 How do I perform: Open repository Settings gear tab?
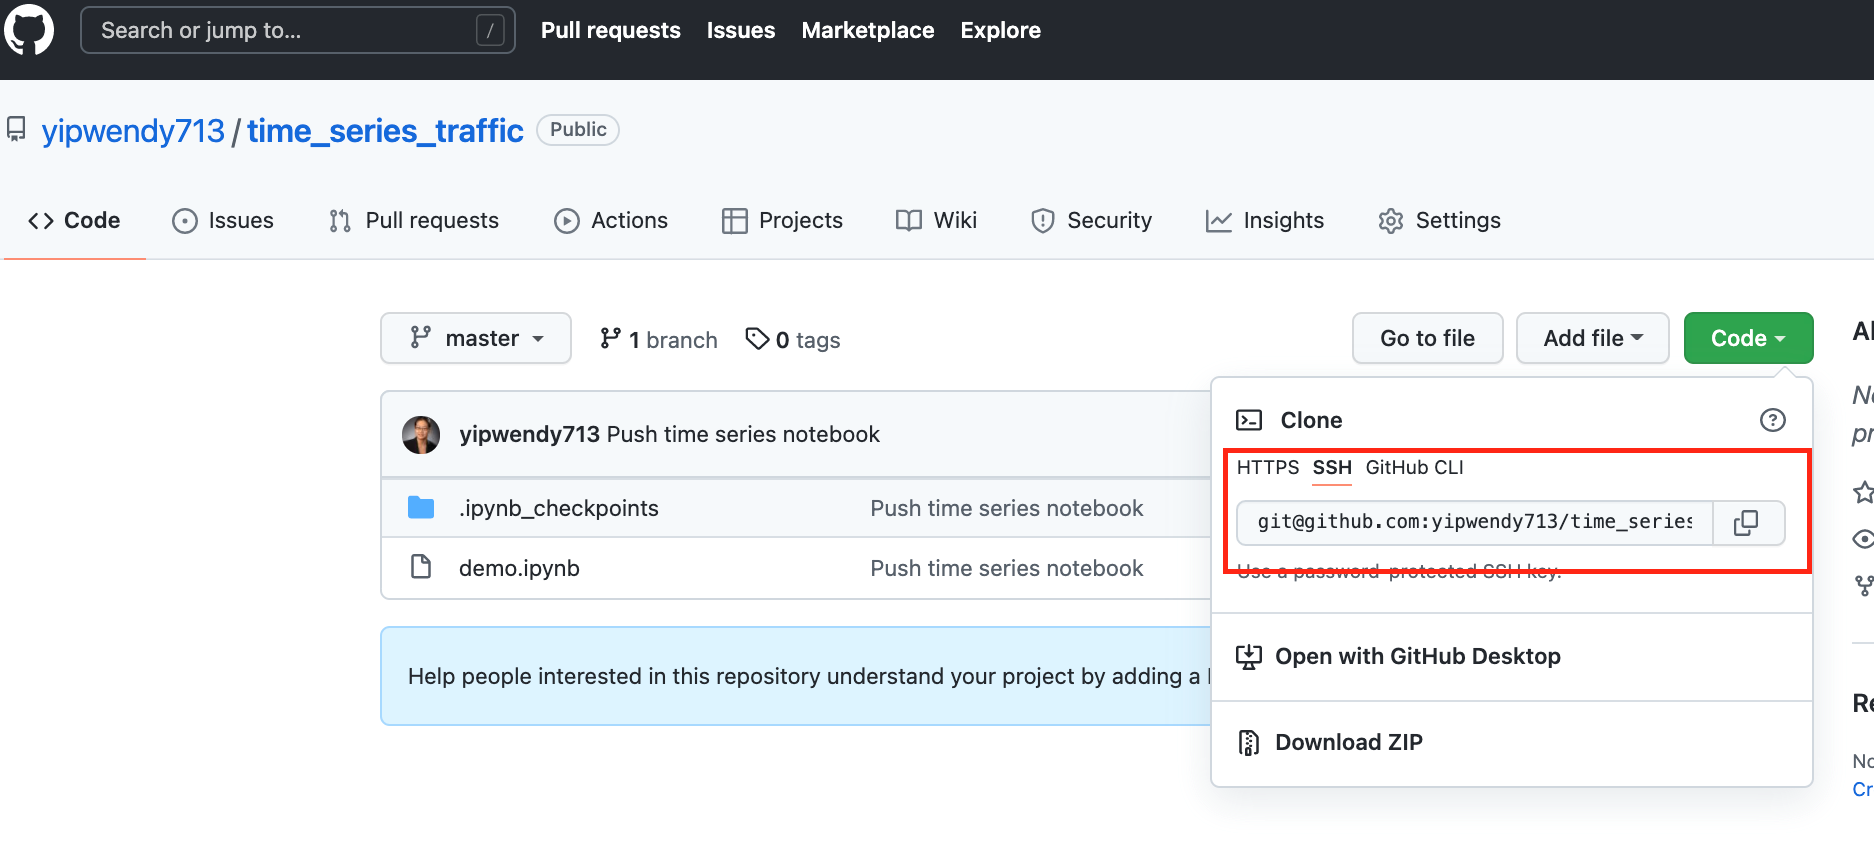pos(1439,220)
